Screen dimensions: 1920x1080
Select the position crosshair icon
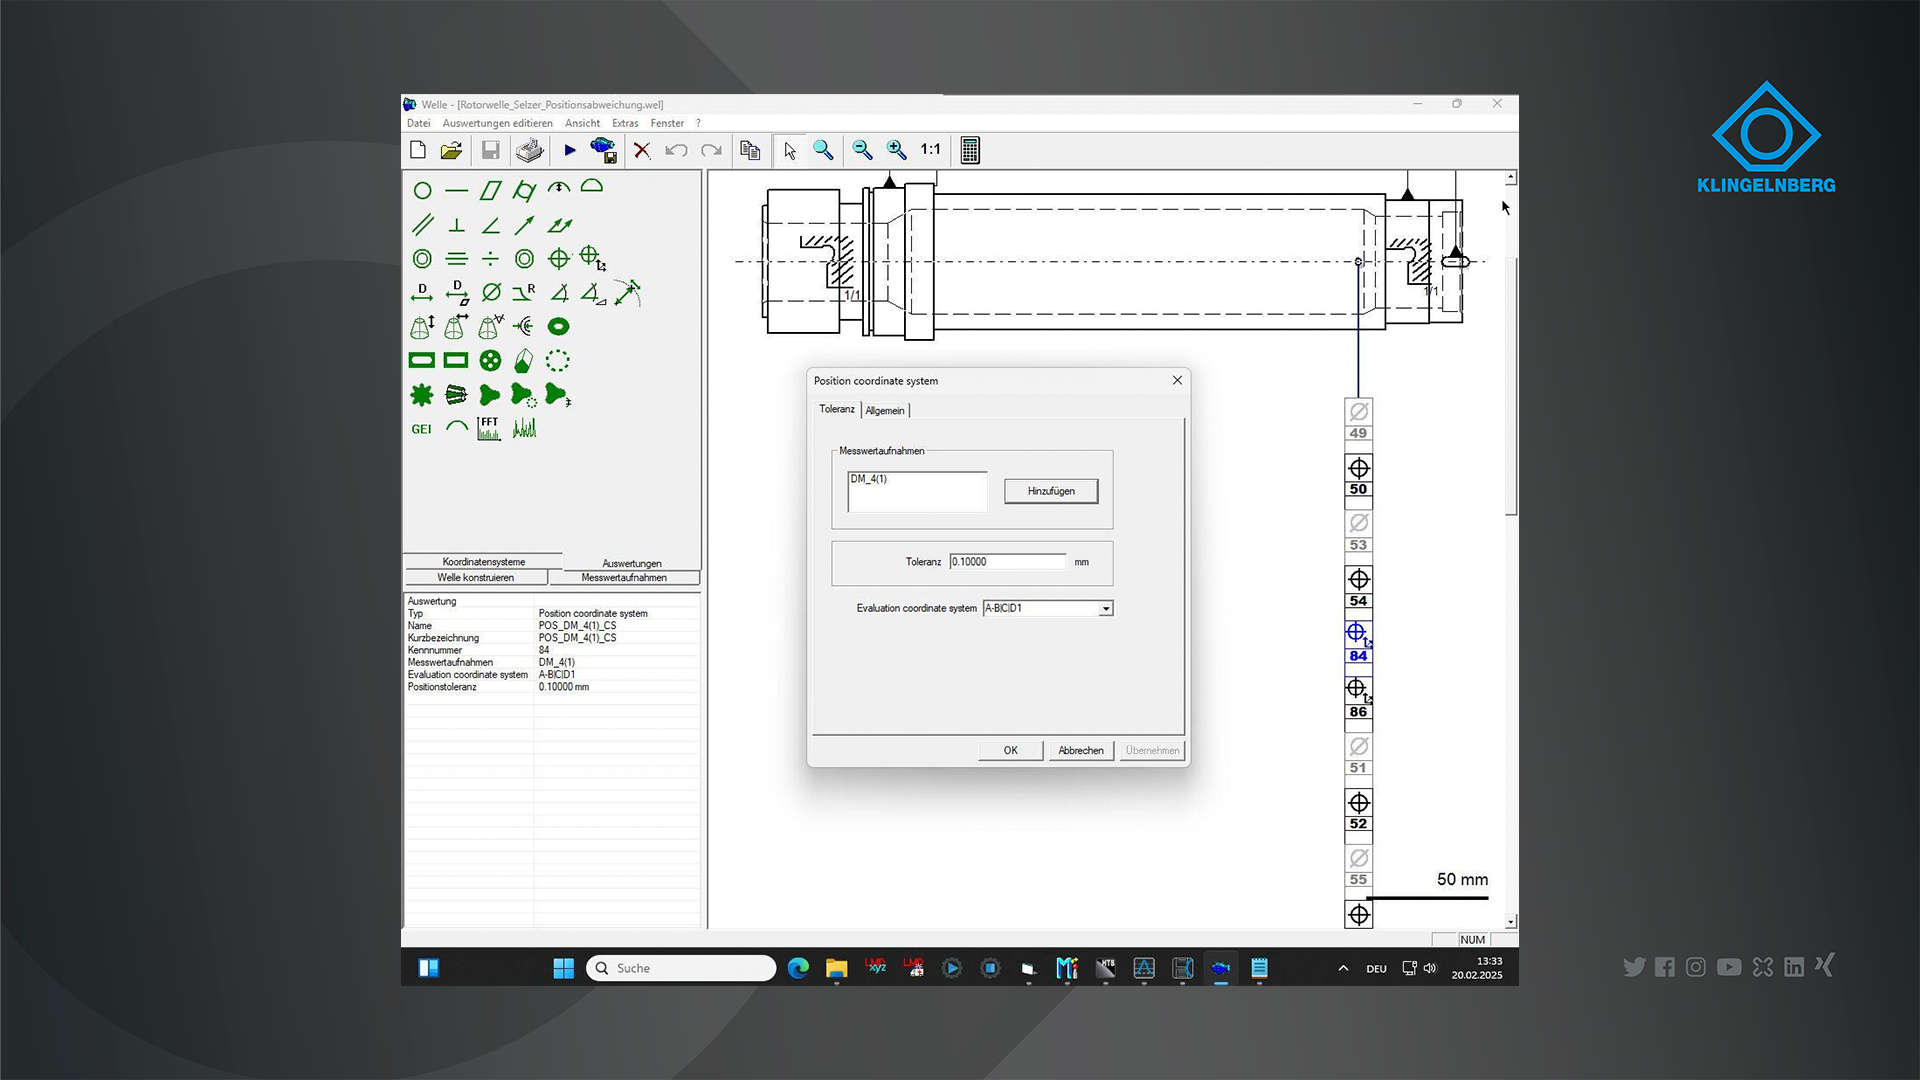[559, 259]
